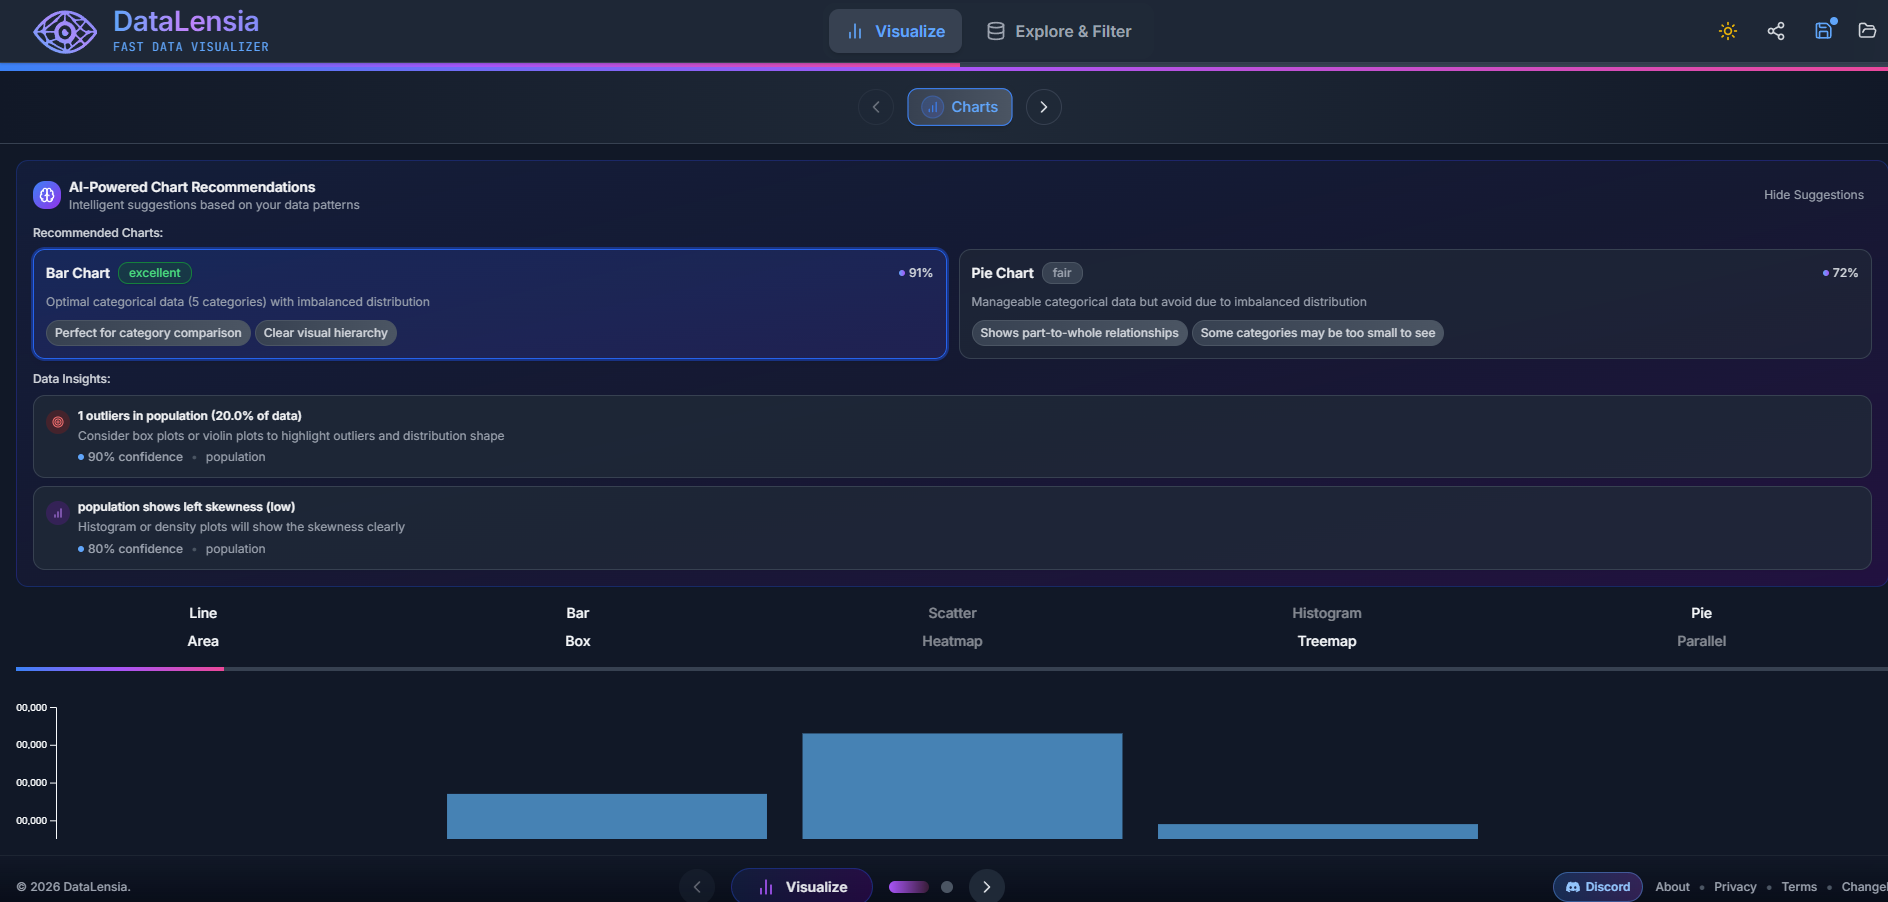
Task: Click the tallest bar in the chart
Action: 962,786
